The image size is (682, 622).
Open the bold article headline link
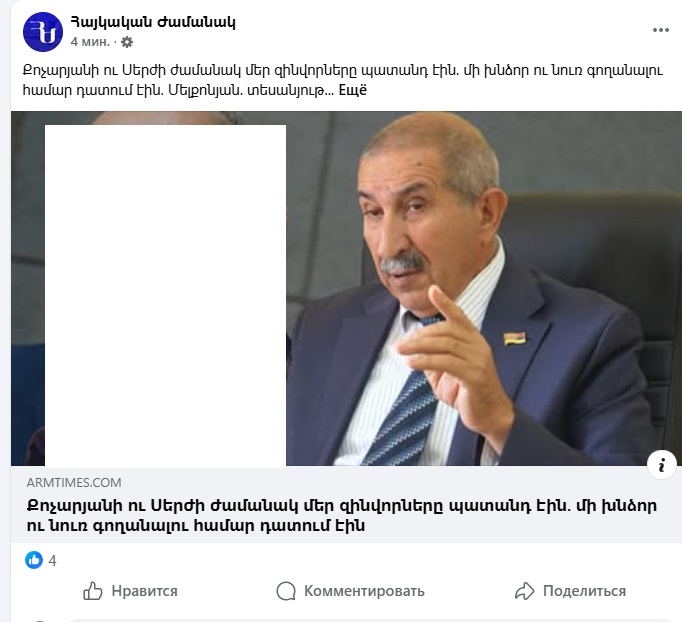(342, 515)
